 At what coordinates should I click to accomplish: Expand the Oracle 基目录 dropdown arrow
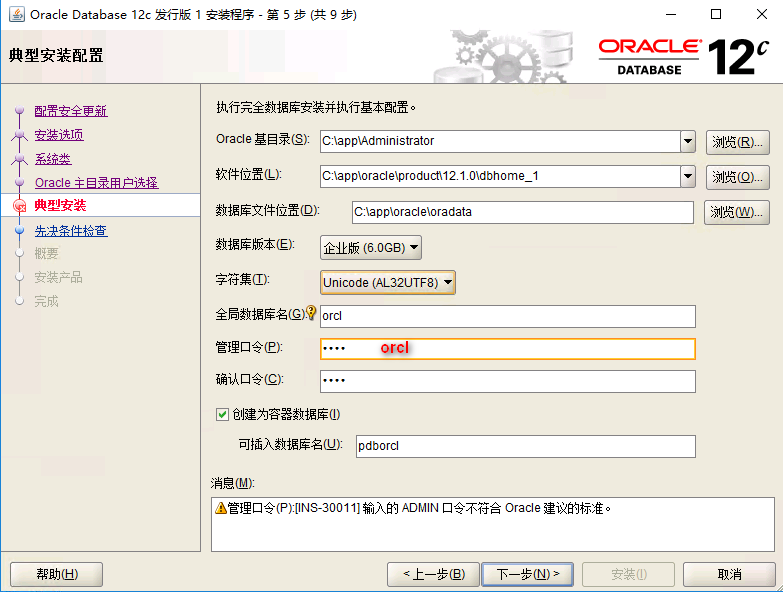point(688,141)
